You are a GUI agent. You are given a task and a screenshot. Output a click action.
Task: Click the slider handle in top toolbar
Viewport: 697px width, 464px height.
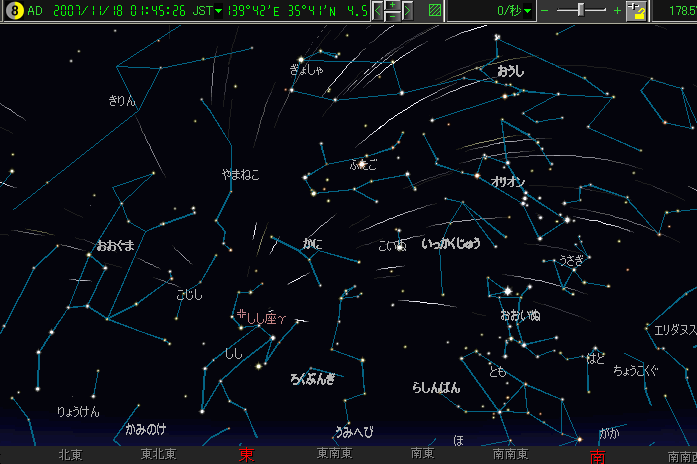click(x=581, y=10)
